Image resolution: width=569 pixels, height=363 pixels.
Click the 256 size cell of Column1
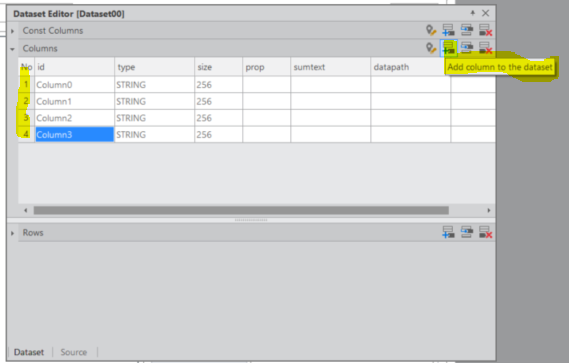218,101
